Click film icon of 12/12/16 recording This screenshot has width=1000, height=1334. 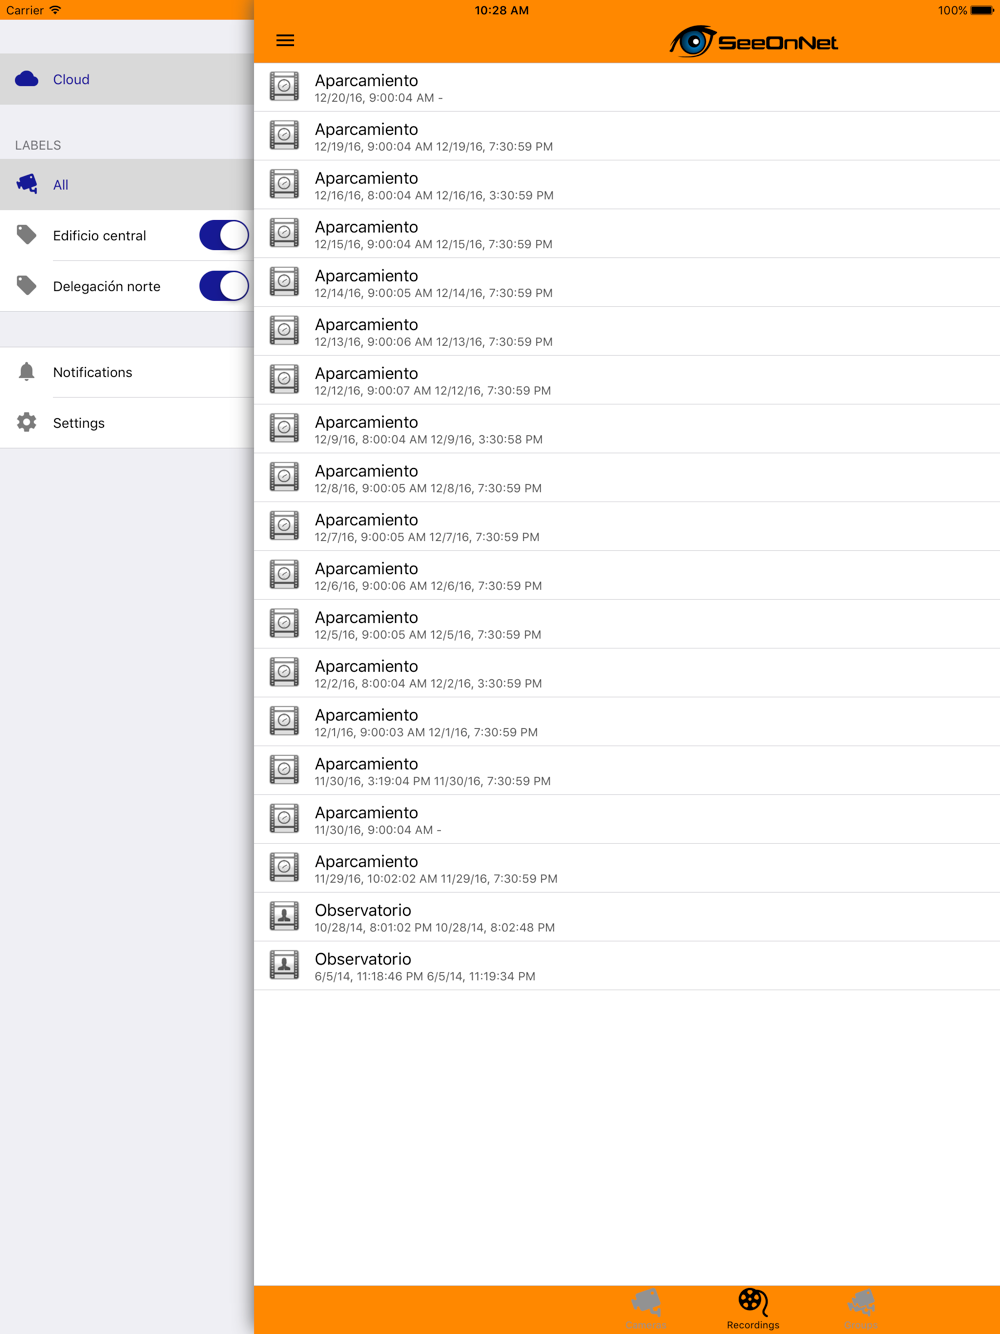click(x=284, y=380)
